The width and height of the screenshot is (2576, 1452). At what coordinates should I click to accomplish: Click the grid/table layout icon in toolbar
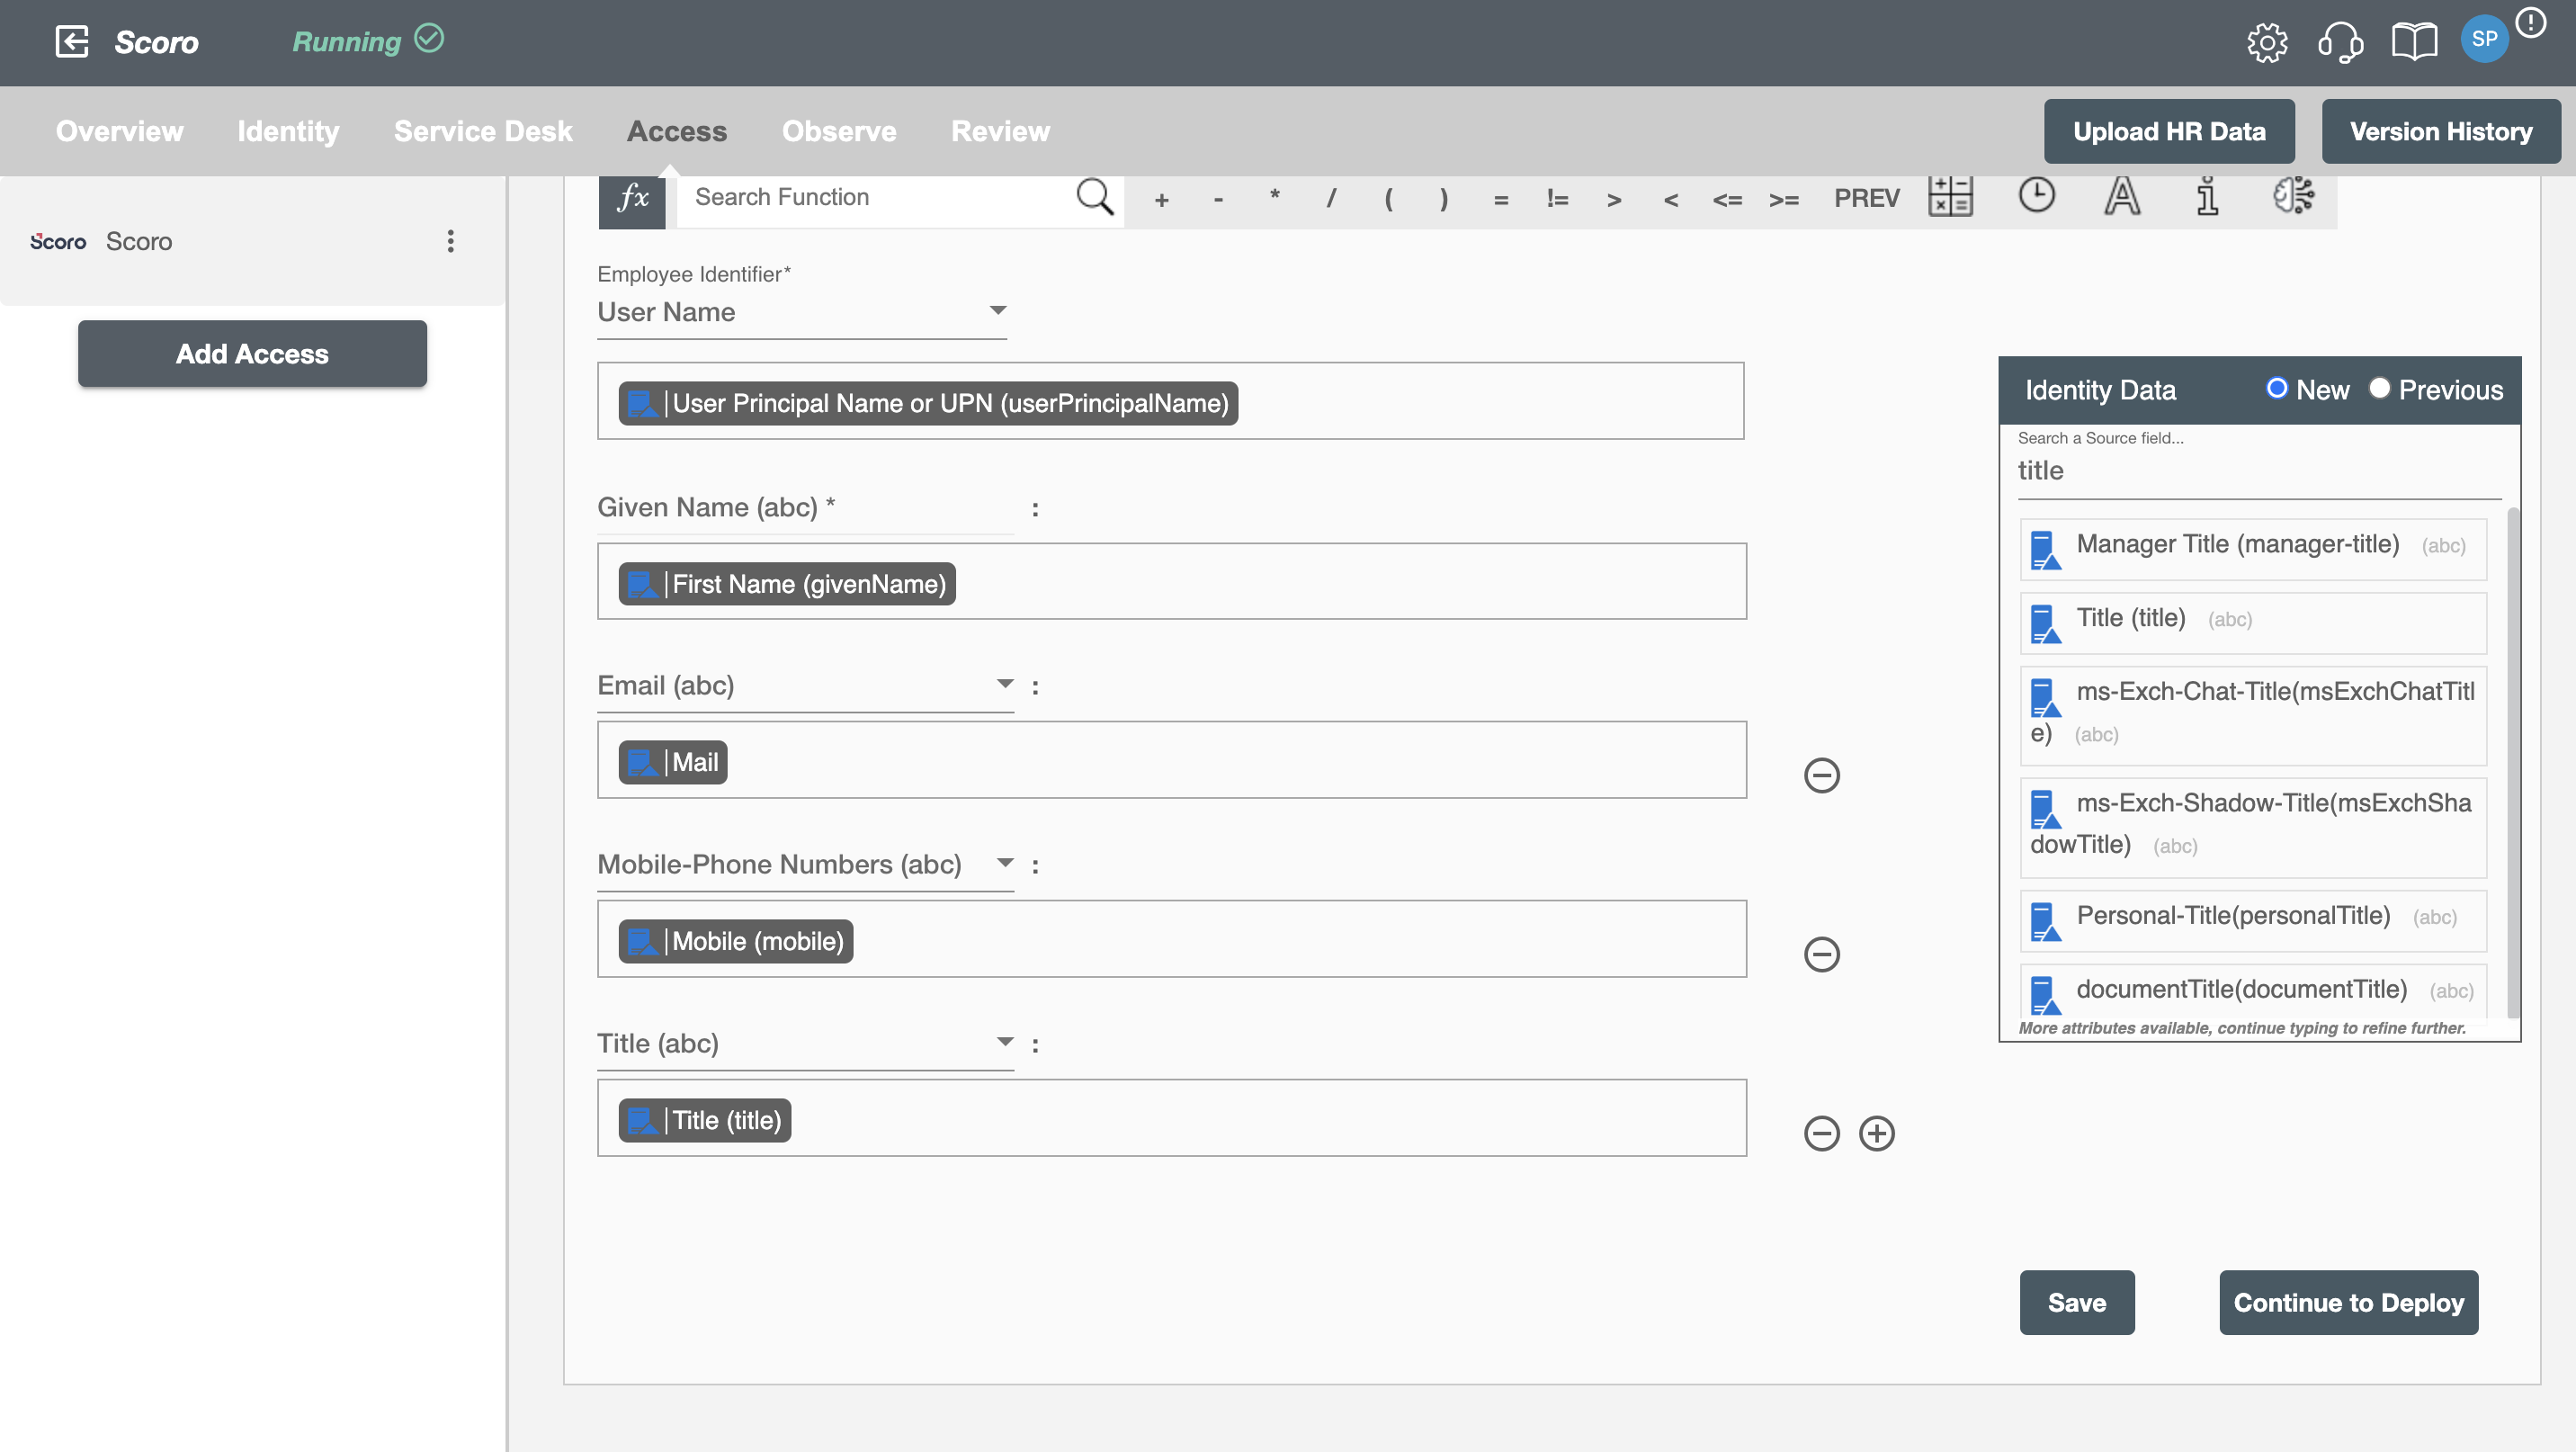pos(1952,196)
